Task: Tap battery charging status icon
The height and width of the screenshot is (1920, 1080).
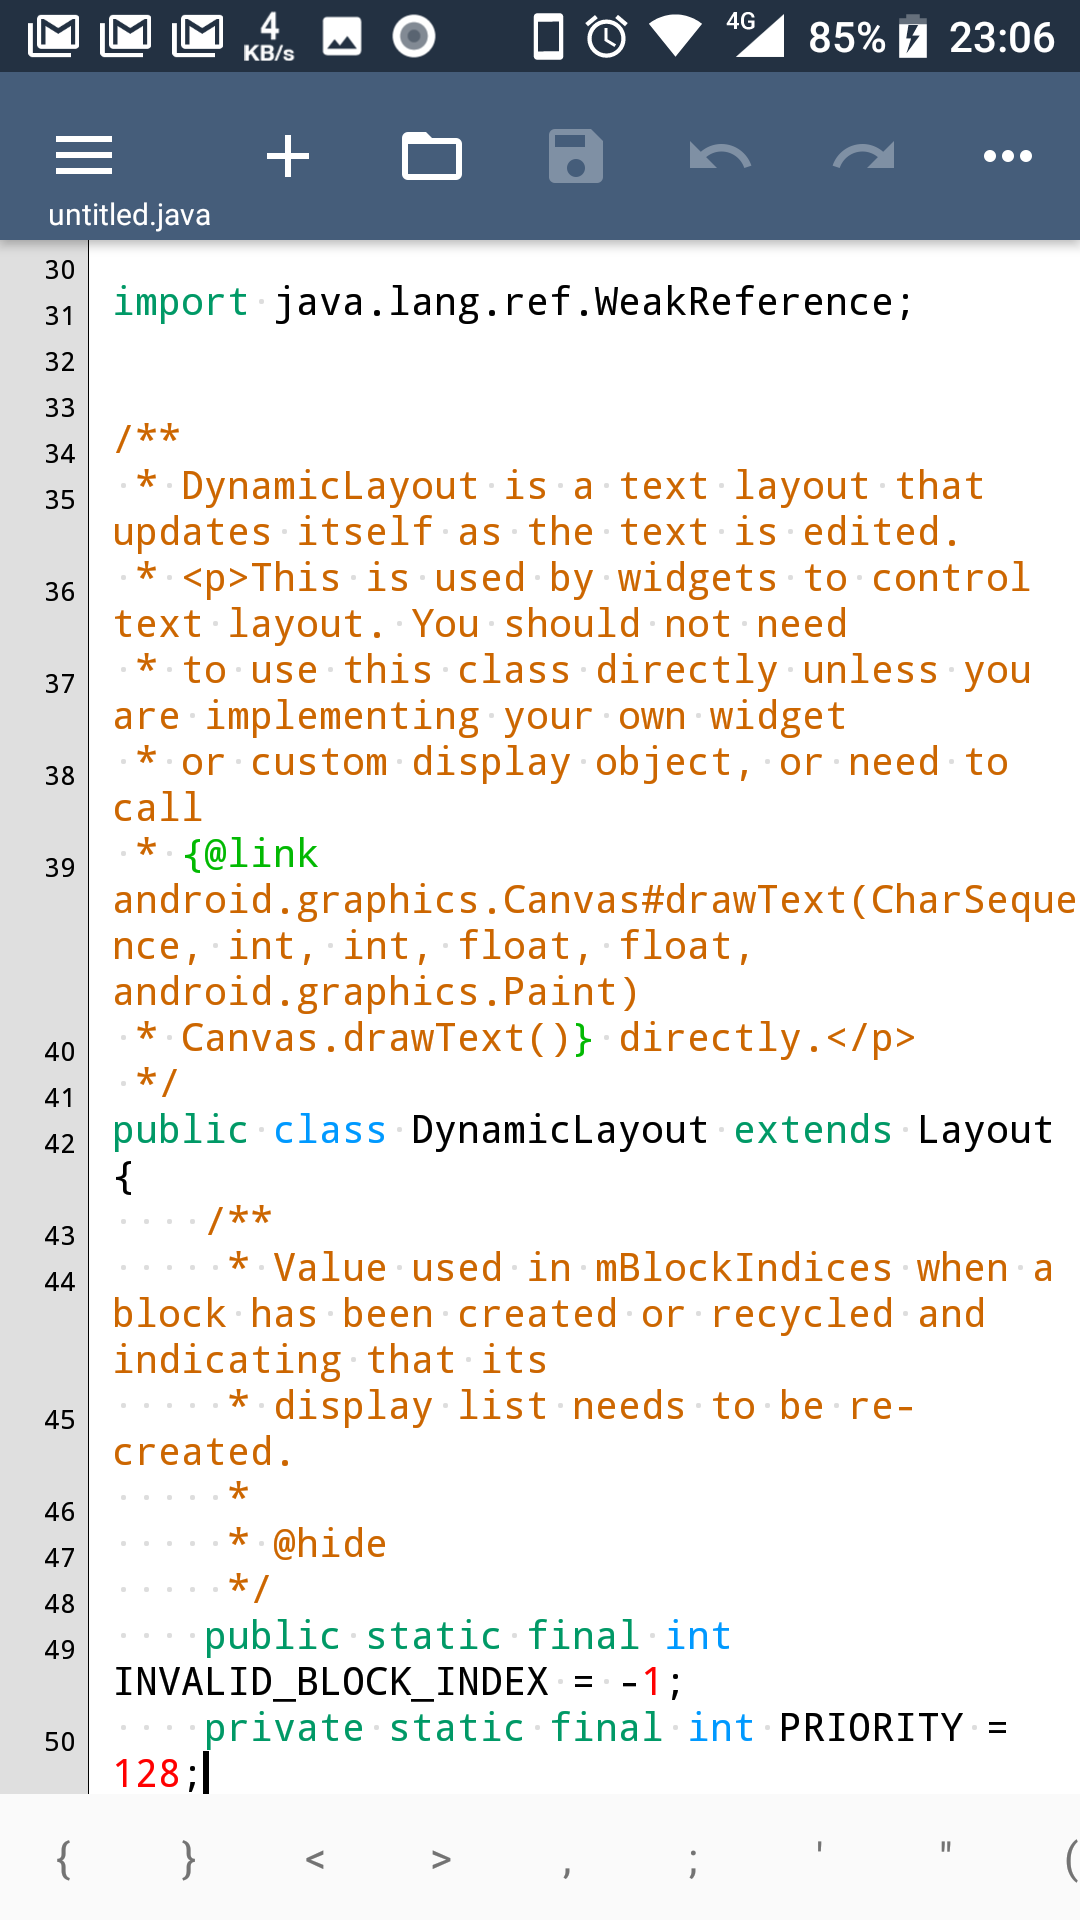Action: click(913, 37)
